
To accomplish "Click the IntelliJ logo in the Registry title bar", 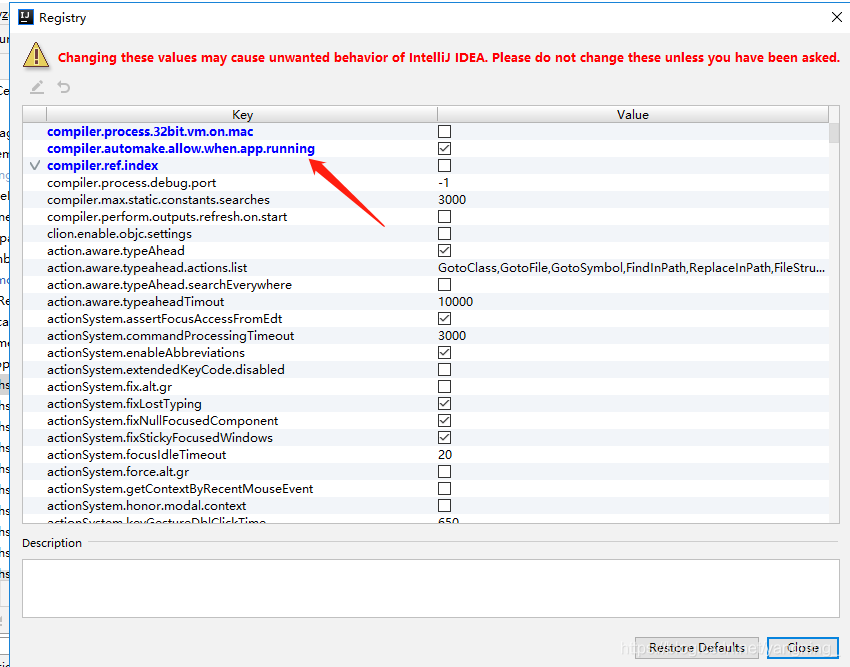I will click(25, 17).
